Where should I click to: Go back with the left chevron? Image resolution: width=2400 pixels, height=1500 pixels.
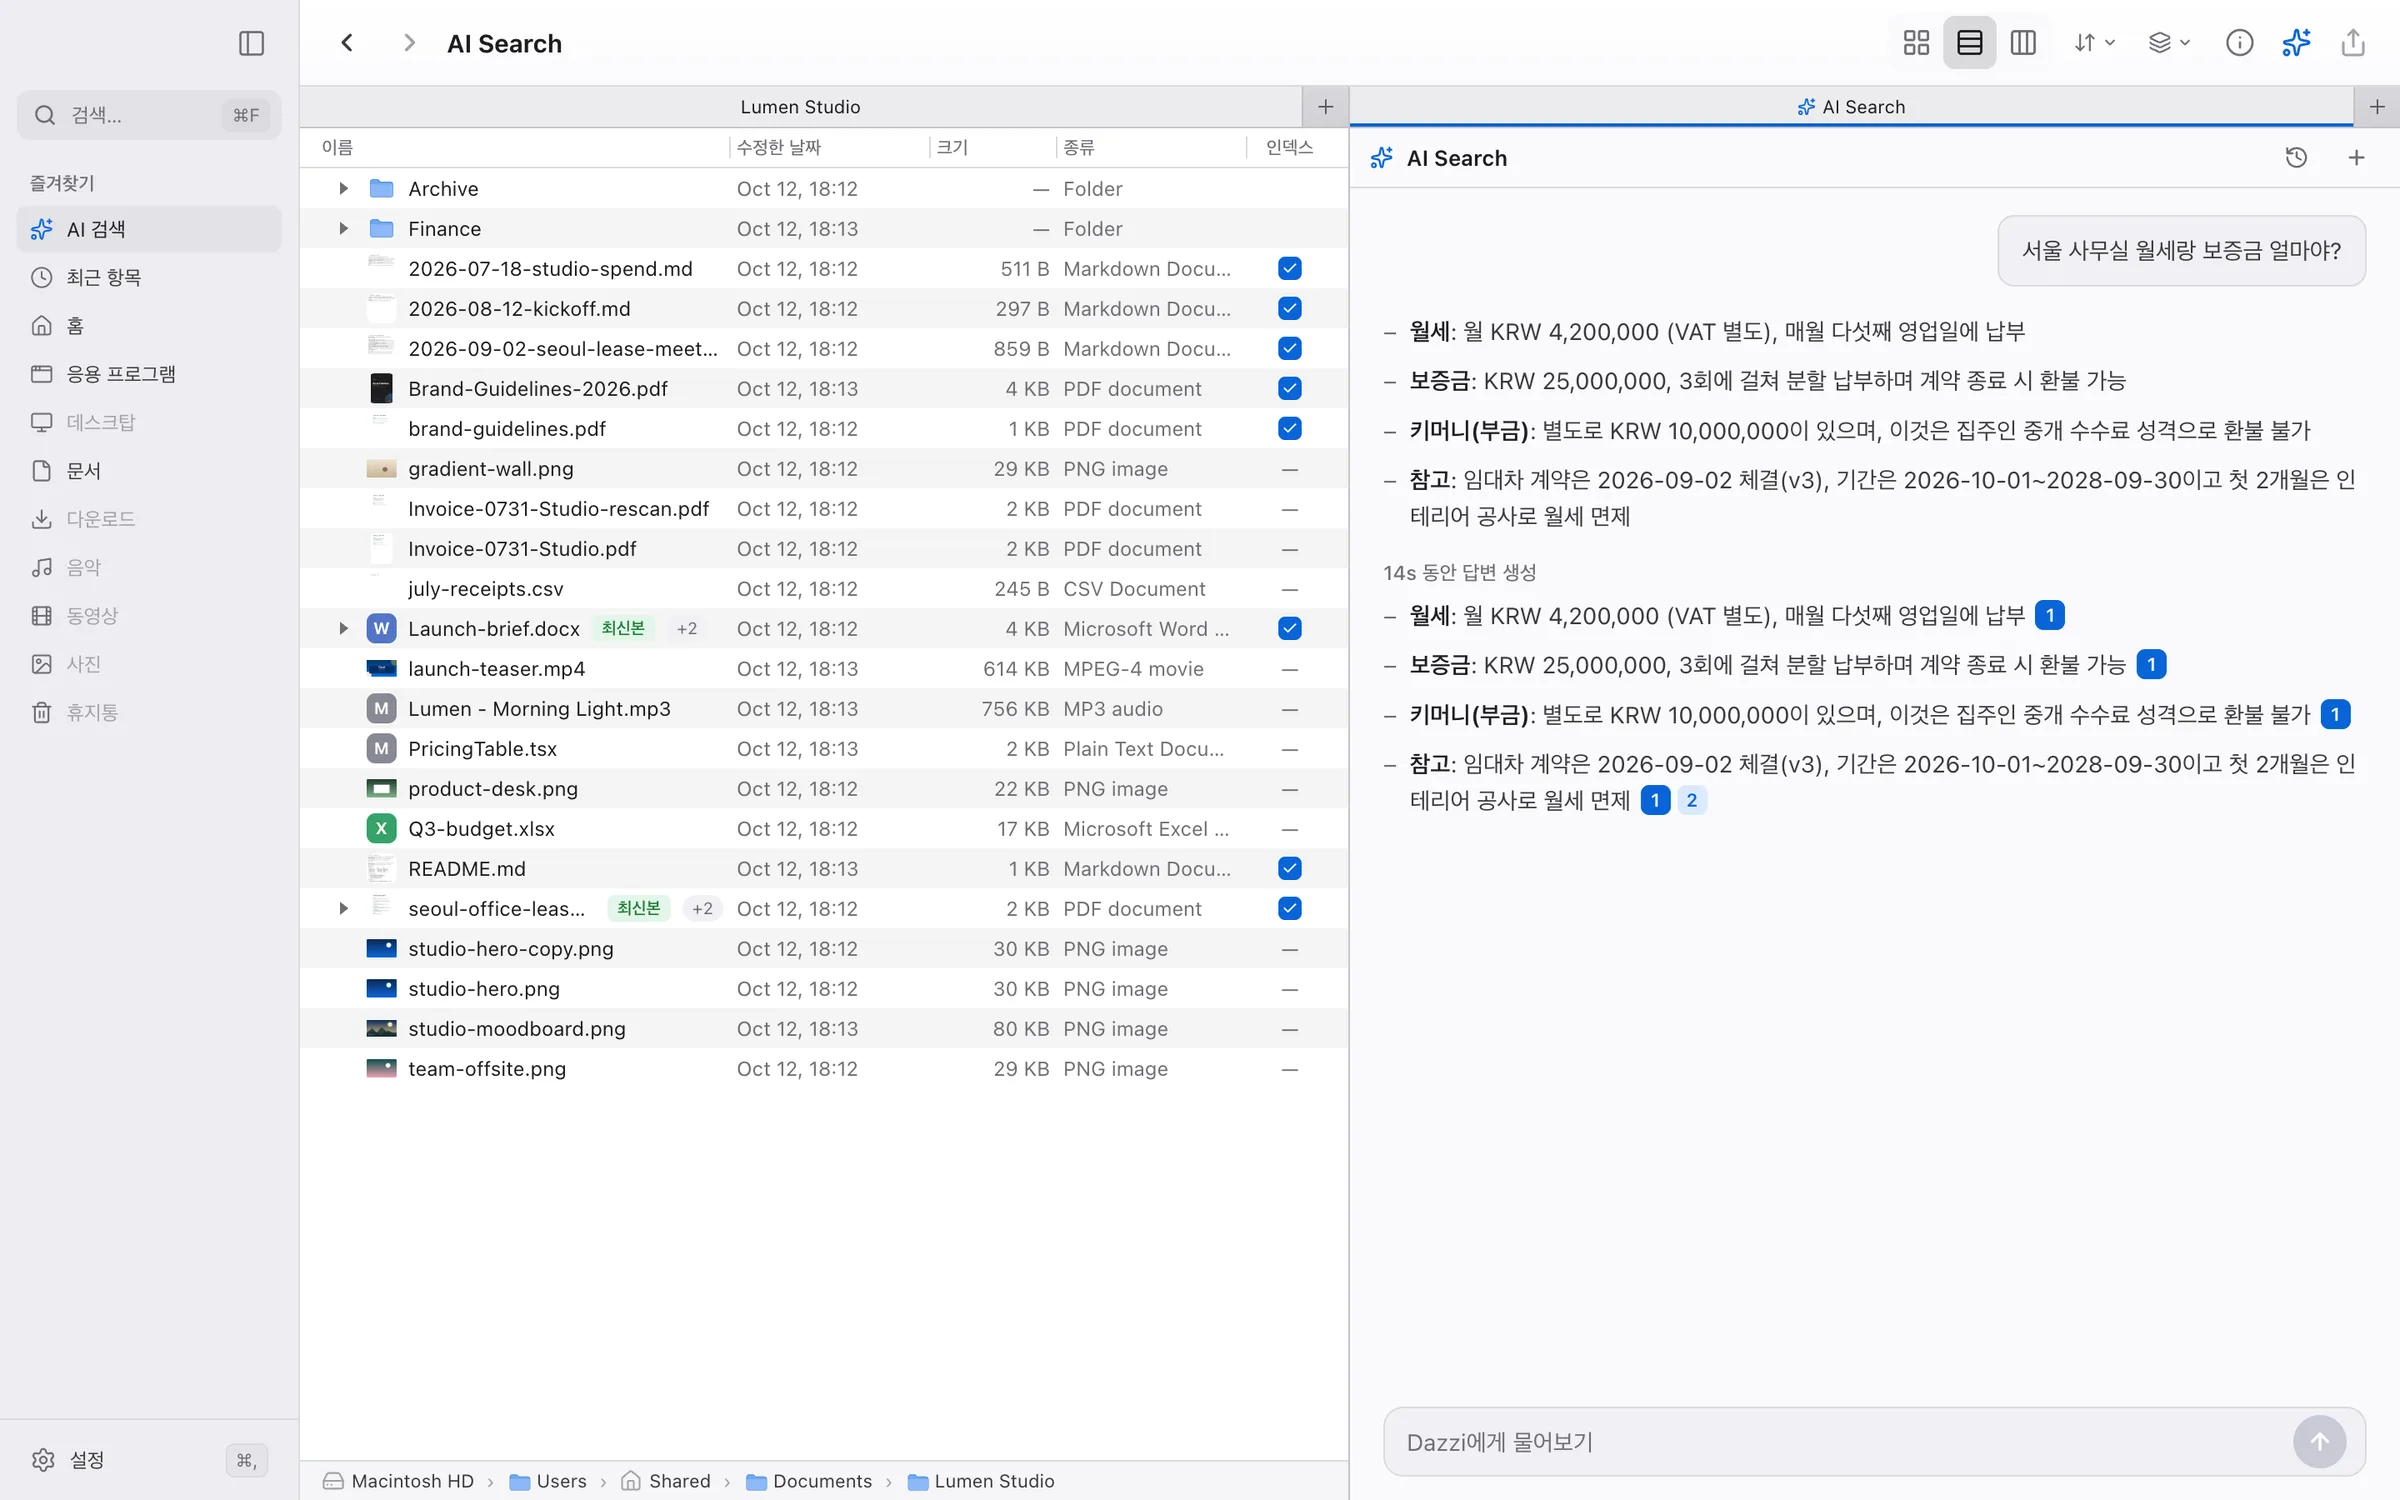coord(347,43)
